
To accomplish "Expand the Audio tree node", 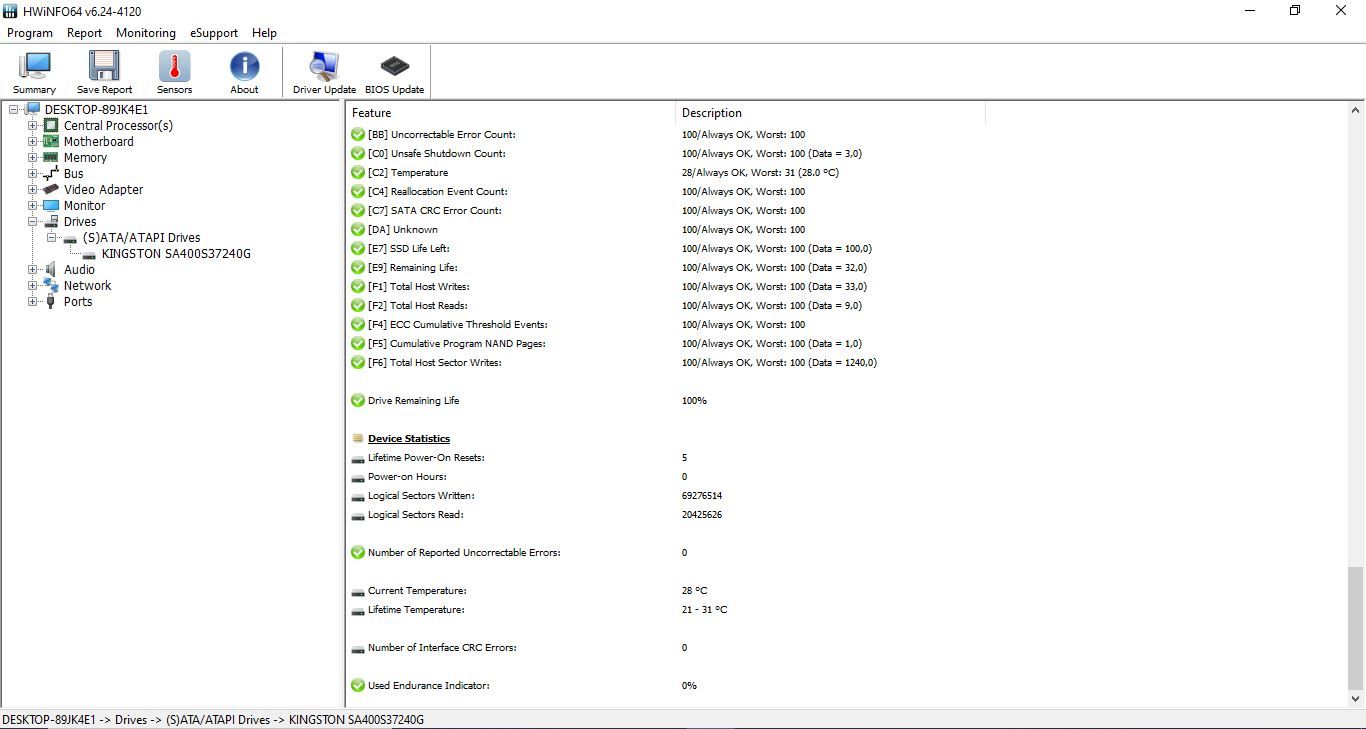I will [33, 269].
